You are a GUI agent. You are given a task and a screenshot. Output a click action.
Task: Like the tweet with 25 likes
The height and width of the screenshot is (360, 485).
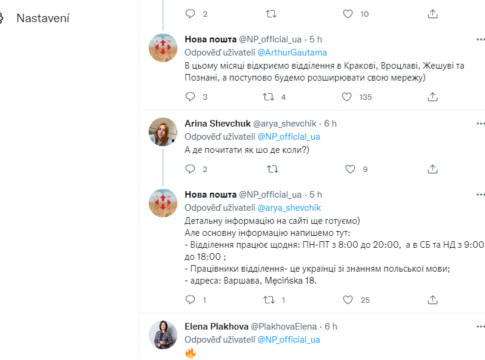click(348, 300)
